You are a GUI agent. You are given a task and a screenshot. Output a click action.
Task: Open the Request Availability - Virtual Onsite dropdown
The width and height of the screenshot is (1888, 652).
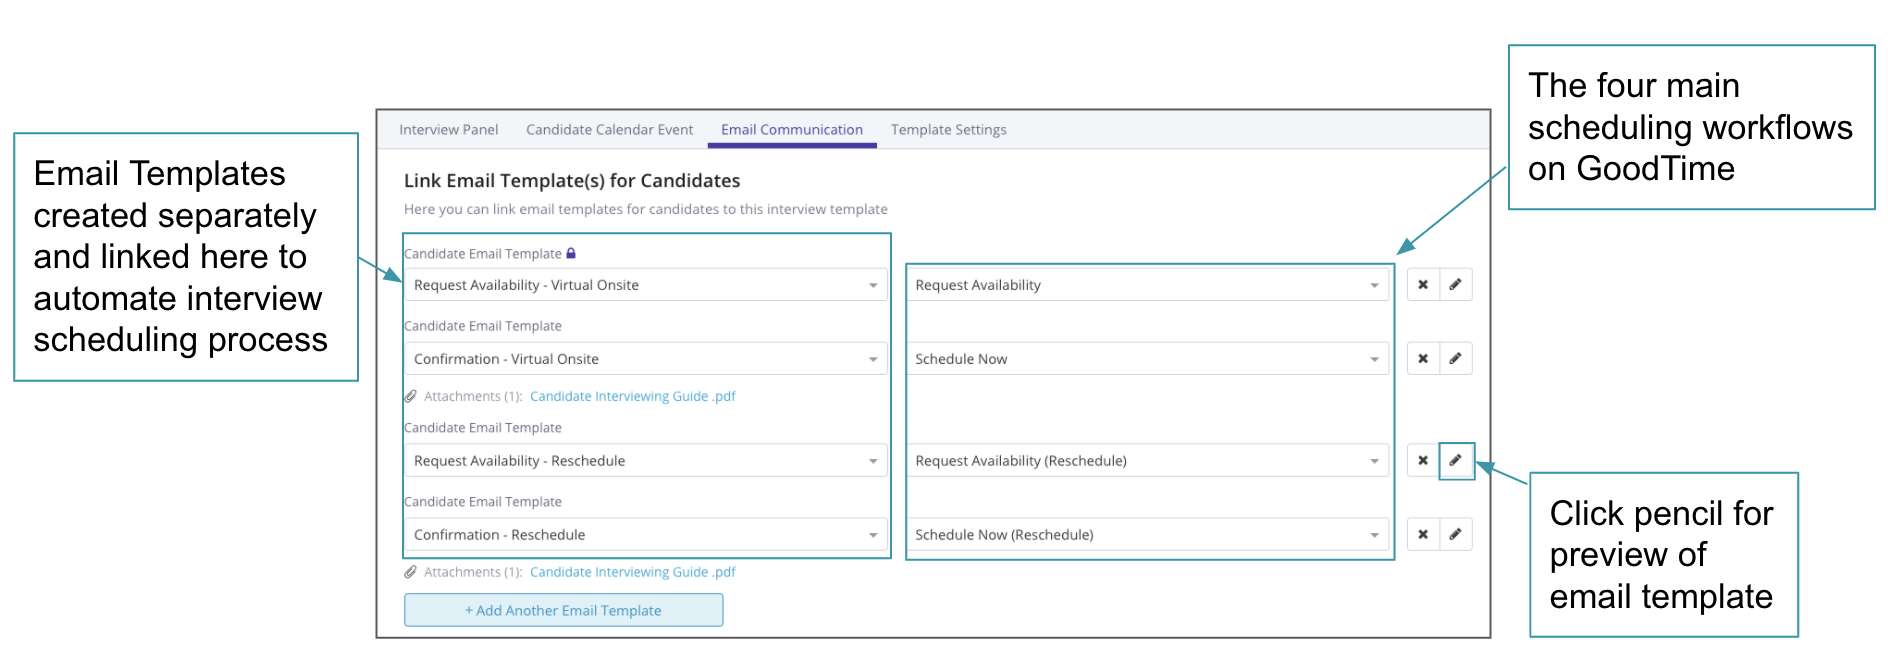[645, 285]
